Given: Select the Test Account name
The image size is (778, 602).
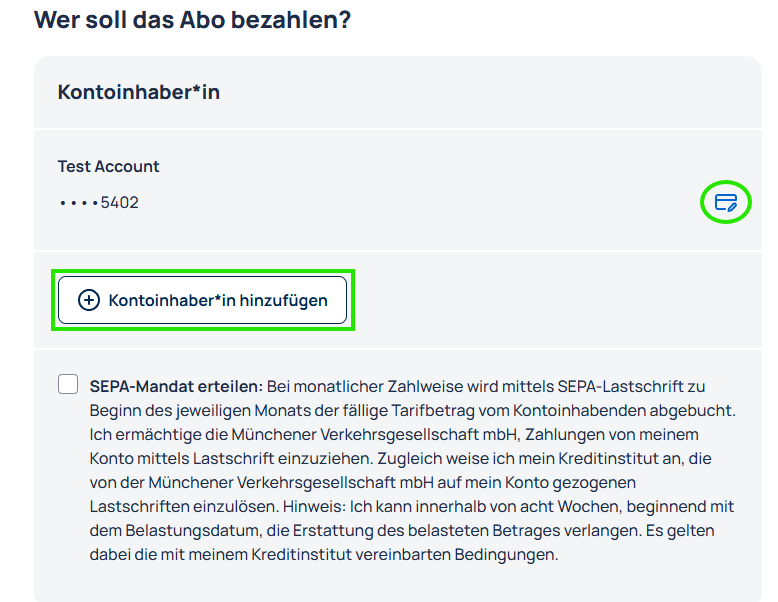Looking at the screenshot, I should pyautogui.click(x=108, y=167).
